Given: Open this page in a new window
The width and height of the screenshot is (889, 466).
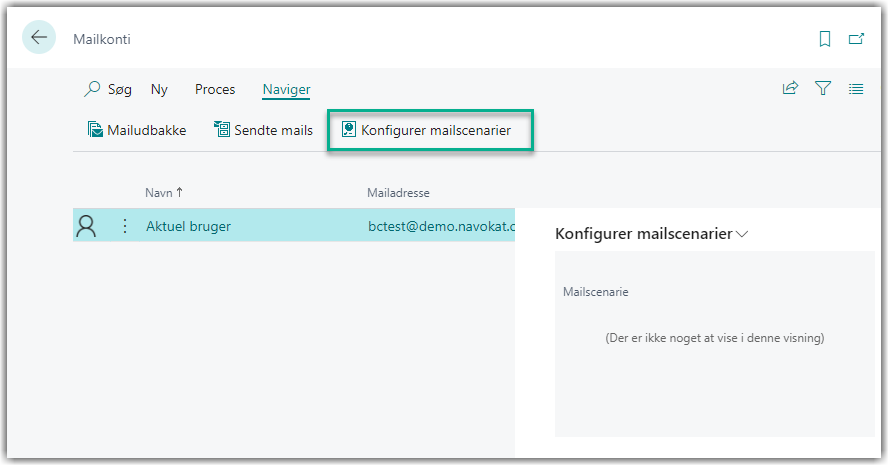Looking at the screenshot, I should pyautogui.click(x=856, y=39).
